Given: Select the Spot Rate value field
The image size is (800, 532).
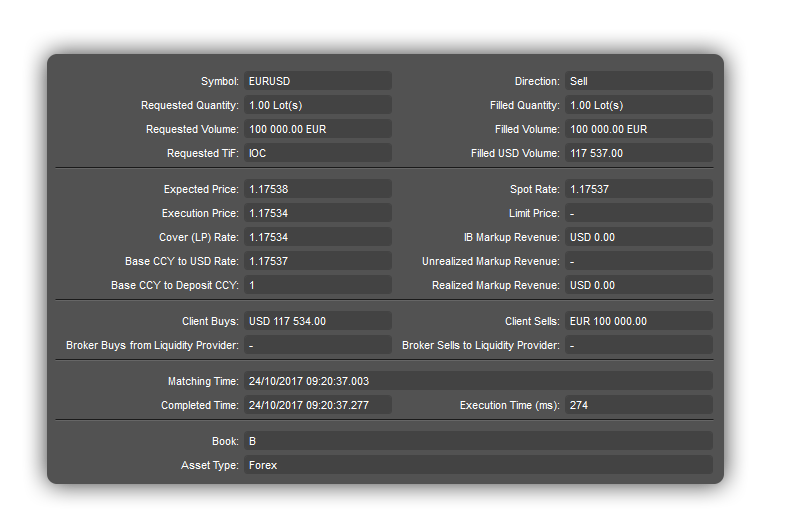Looking at the screenshot, I should 639,189.
